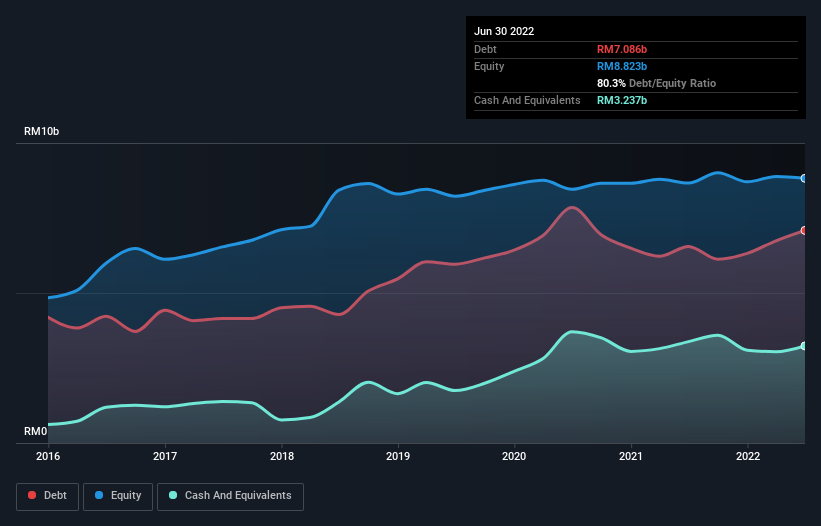The width and height of the screenshot is (821, 526).
Task: Select the 2016 x-axis label
Action: pyautogui.click(x=48, y=456)
